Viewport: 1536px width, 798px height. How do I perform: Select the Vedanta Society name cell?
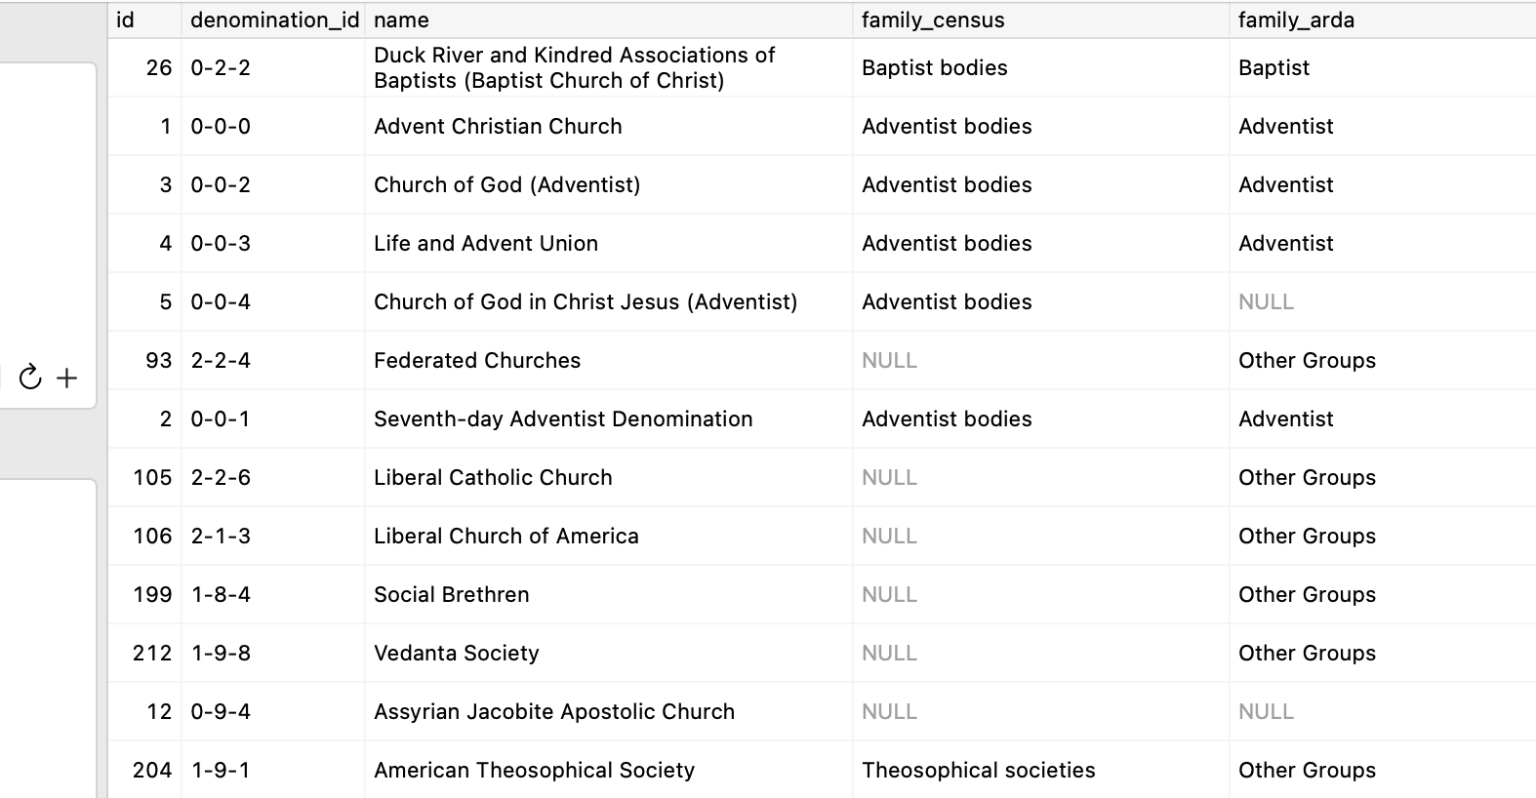click(456, 654)
